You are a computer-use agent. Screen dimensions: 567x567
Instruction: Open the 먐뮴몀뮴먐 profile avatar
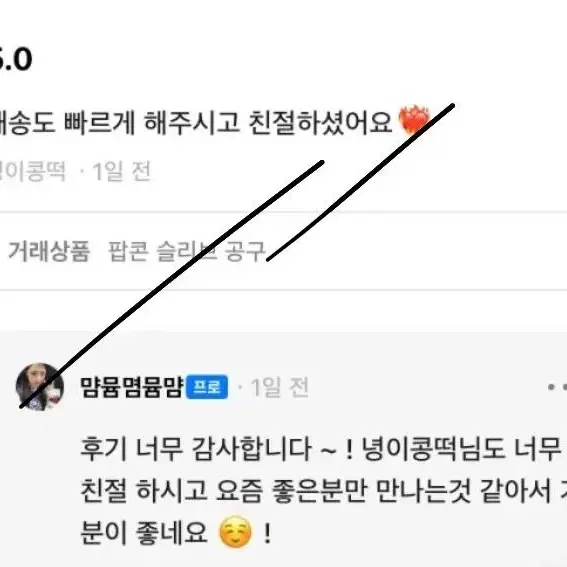coord(40,387)
